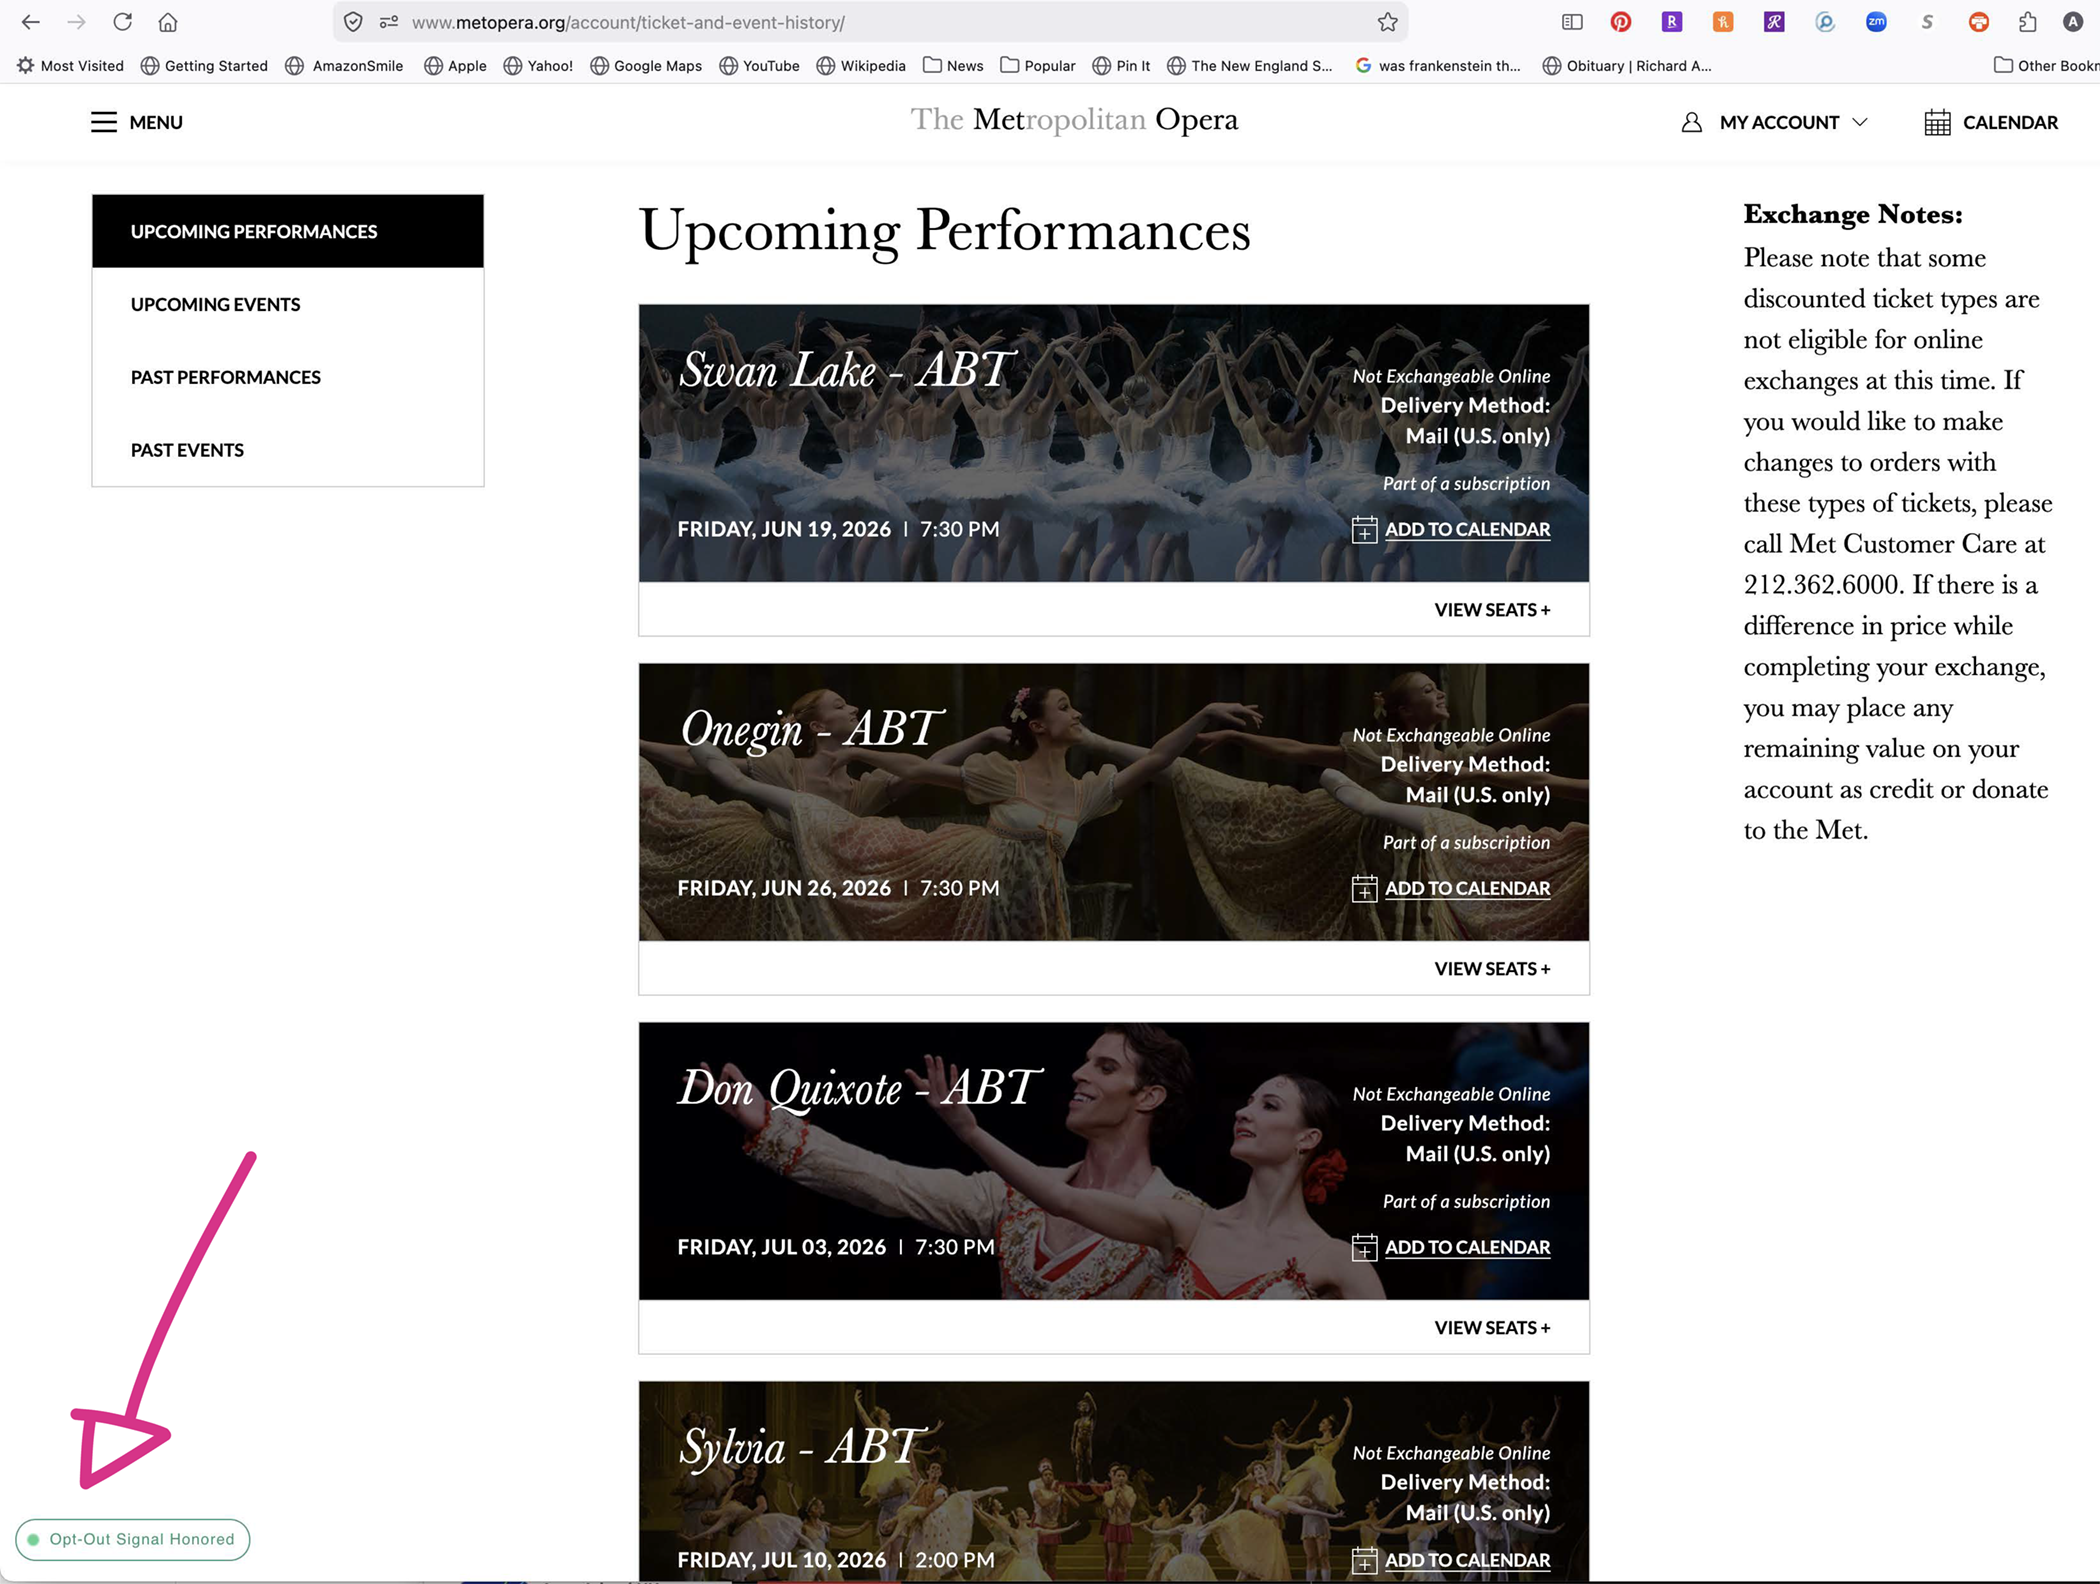Click the browser home icon
This screenshot has height=1584, width=2100.
click(168, 22)
